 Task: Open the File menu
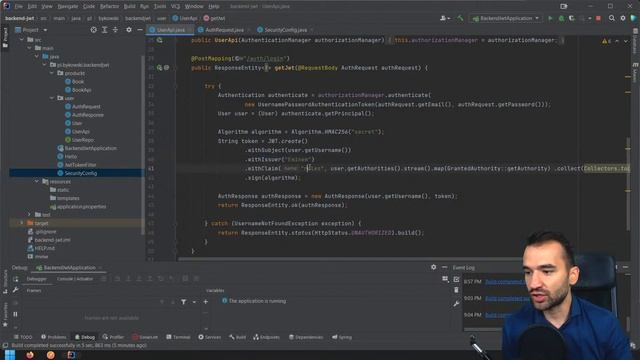pyautogui.click(x=19, y=7)
